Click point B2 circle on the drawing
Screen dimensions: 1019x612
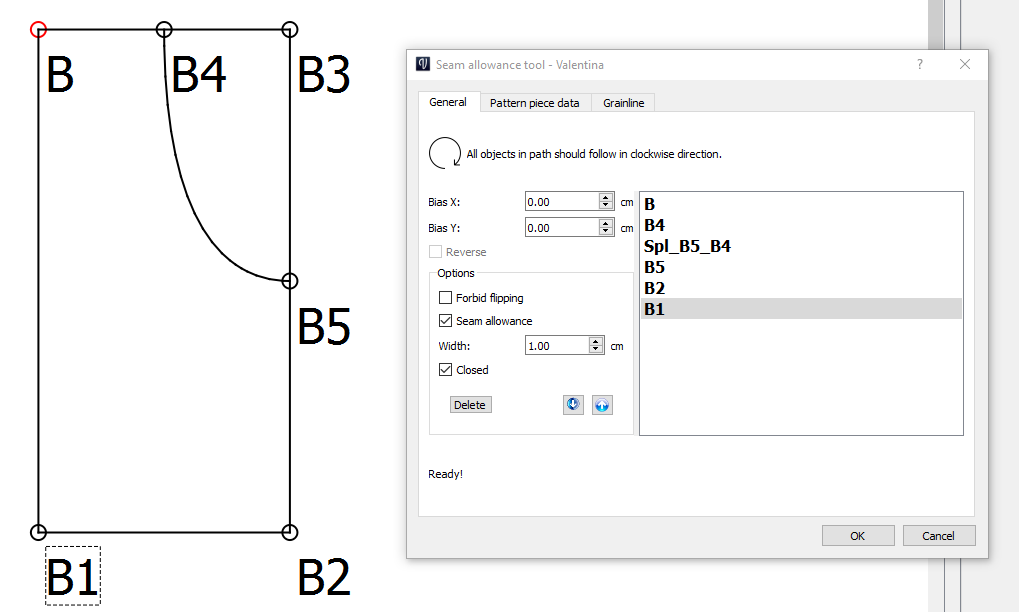(289, 532)
